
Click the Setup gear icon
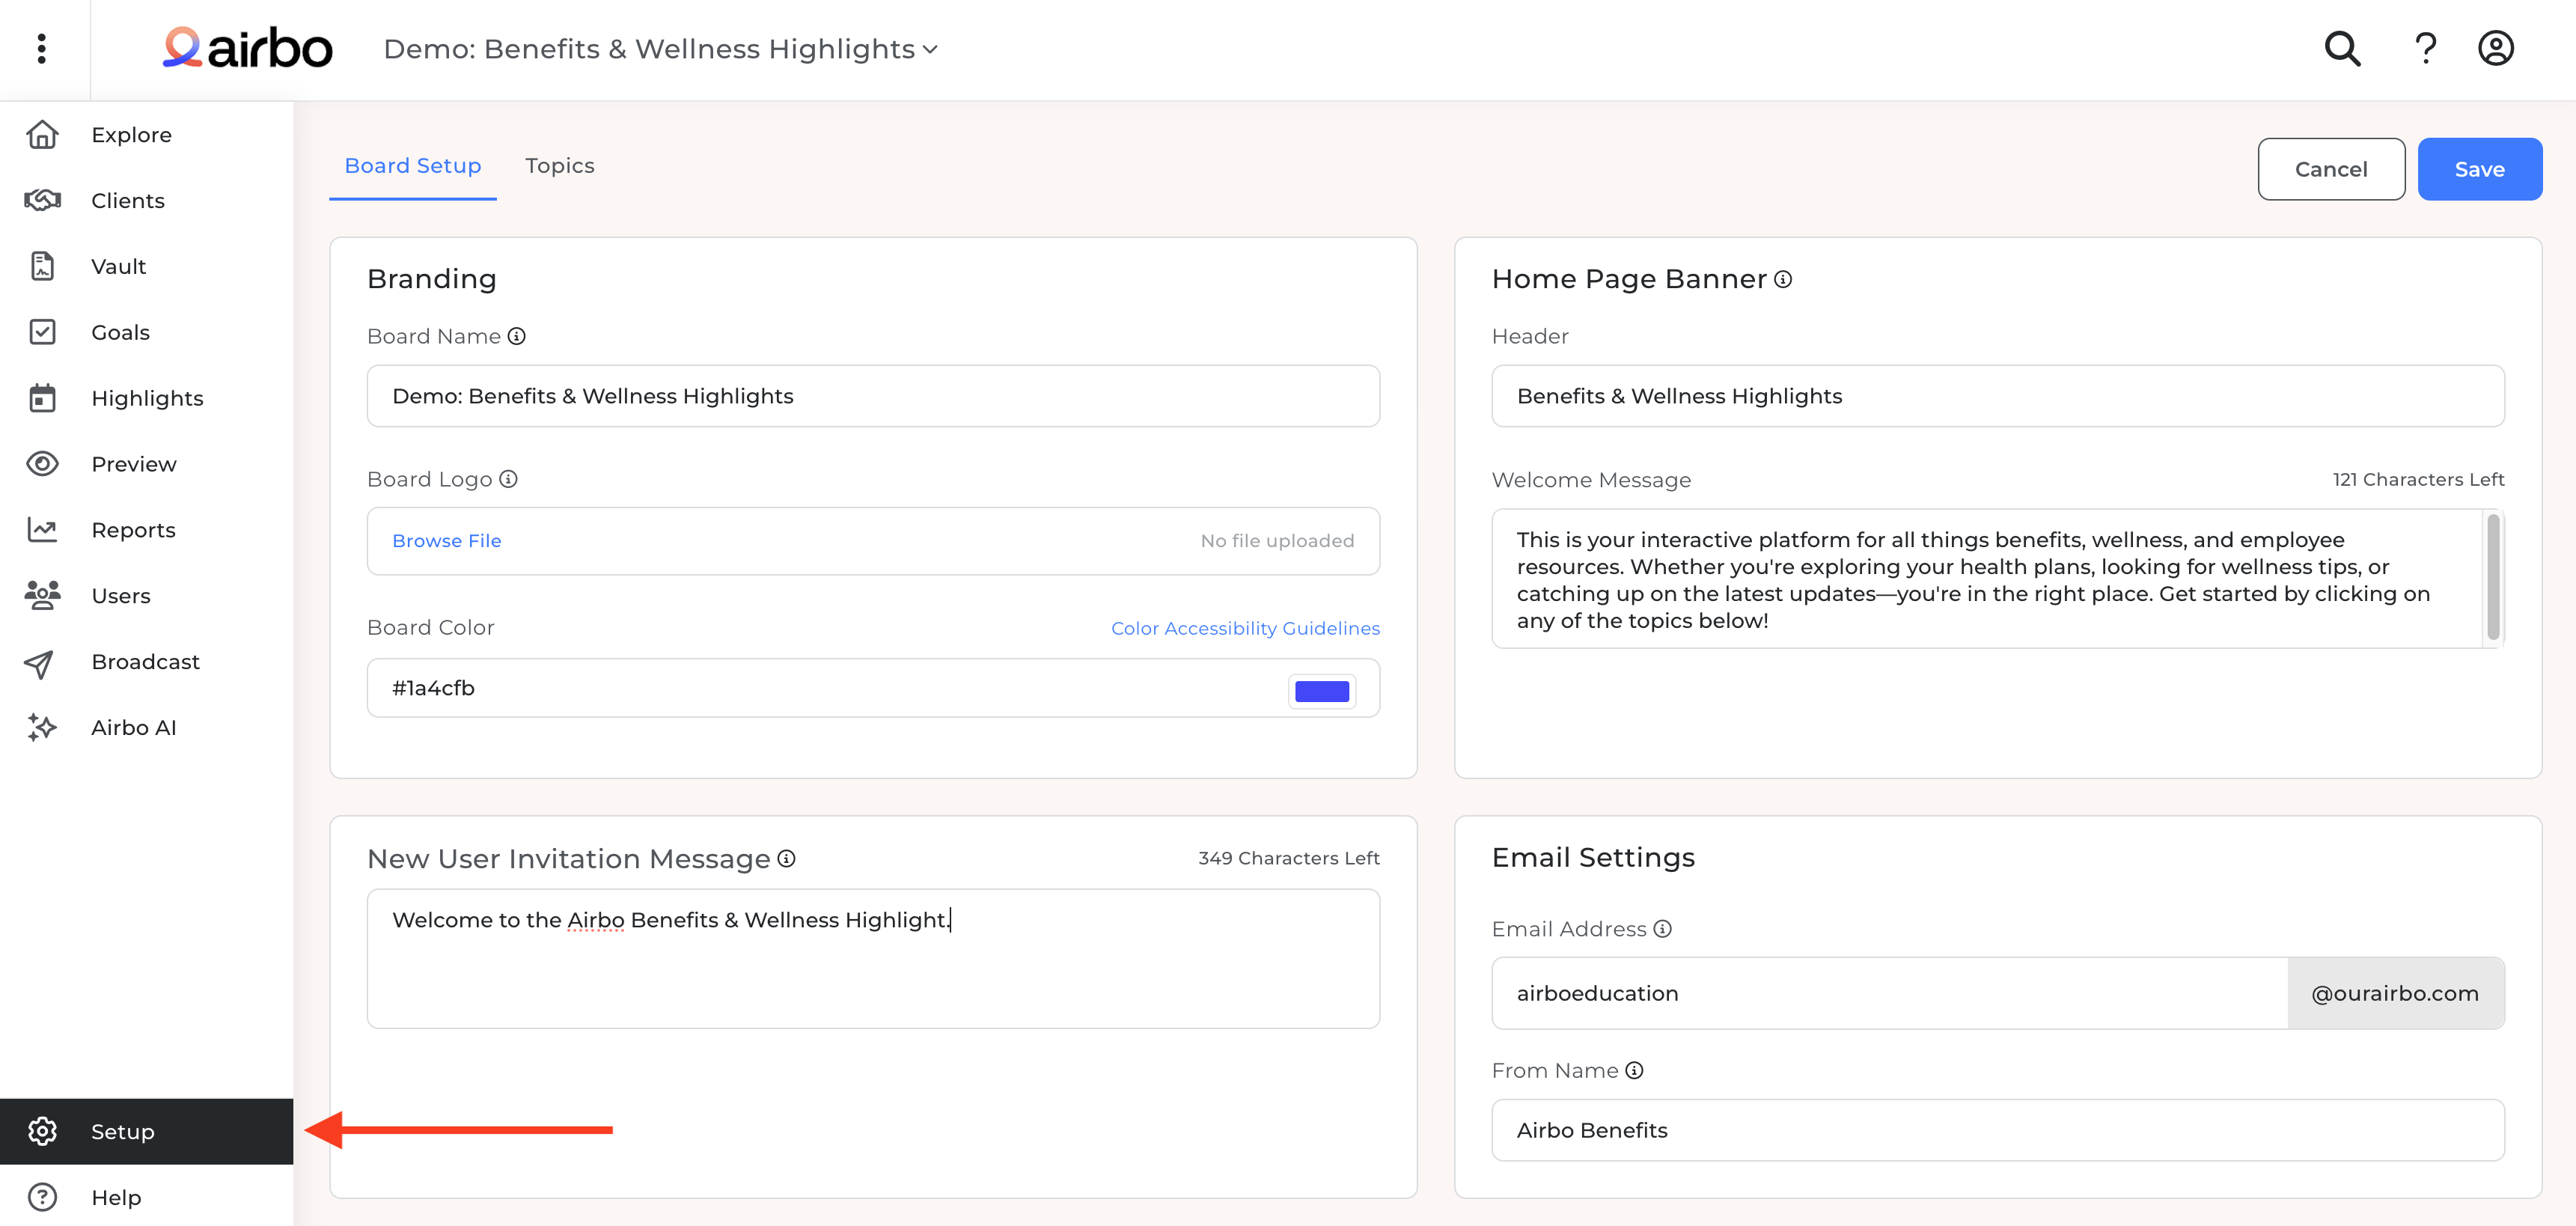coord(42,1131)
